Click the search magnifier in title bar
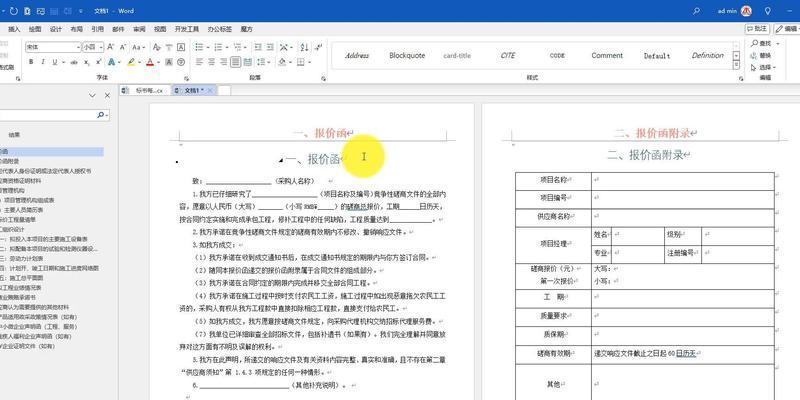This screenshot has width=800, height=400. pos(697,11)
